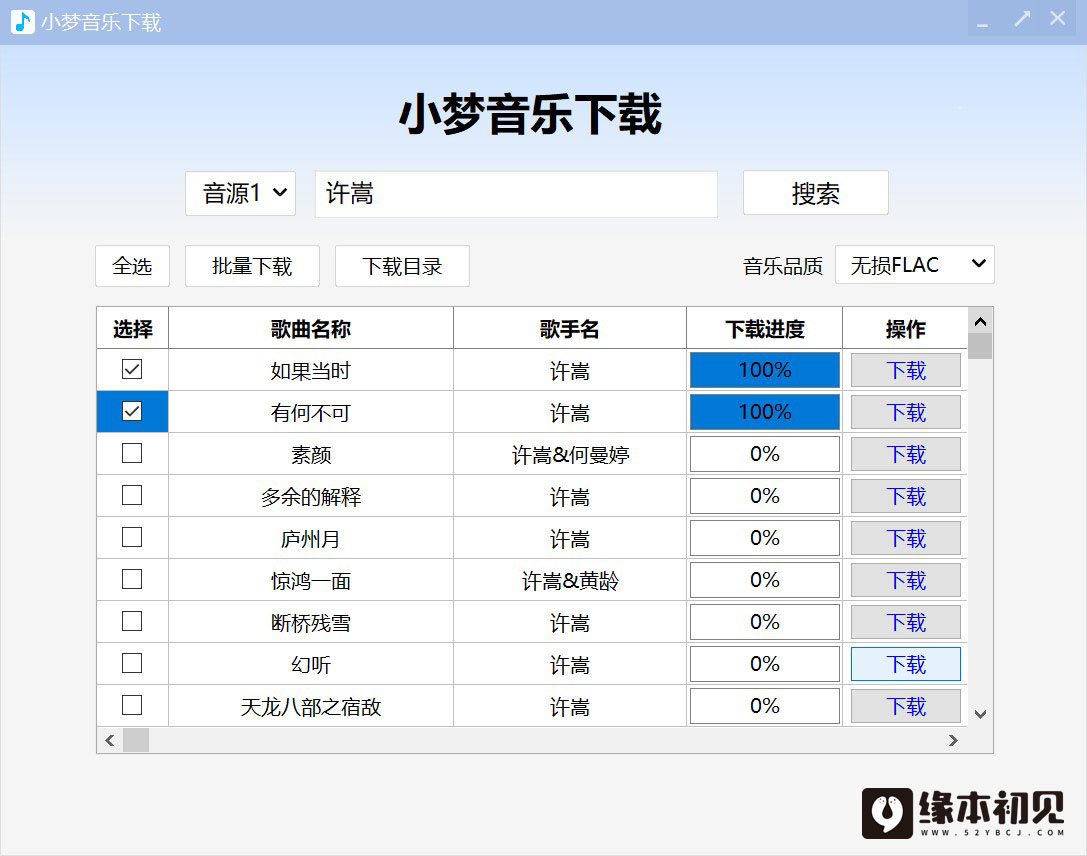Screen dimensions: 1087x856
Task: Click the 全选 select all button
Action: pyautogui.click(x=132, y=266)
